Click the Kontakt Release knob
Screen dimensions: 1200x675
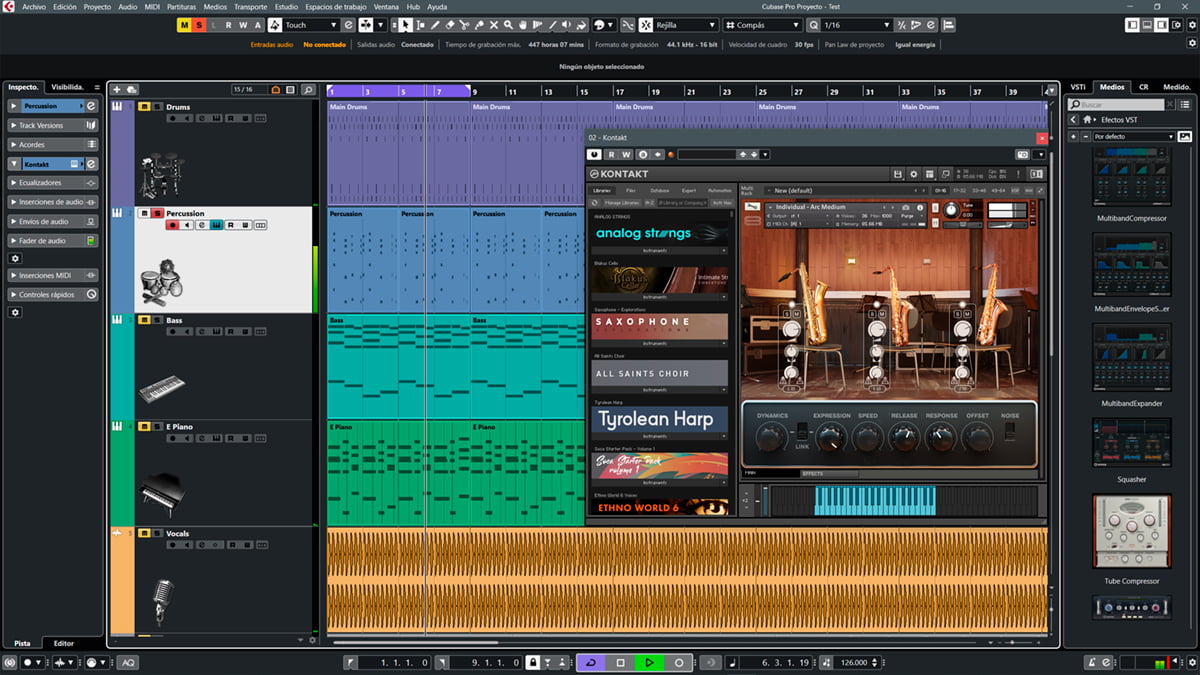[x=904, y=436]
